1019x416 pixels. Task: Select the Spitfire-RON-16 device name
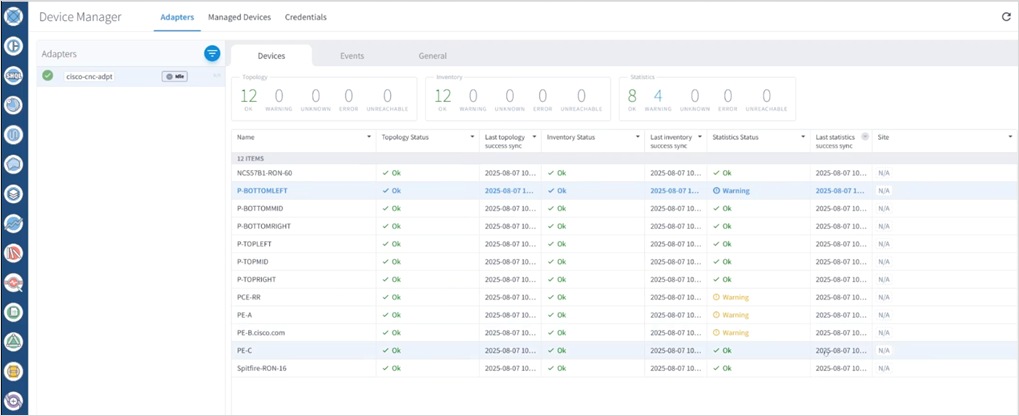(x=262, y=368)
